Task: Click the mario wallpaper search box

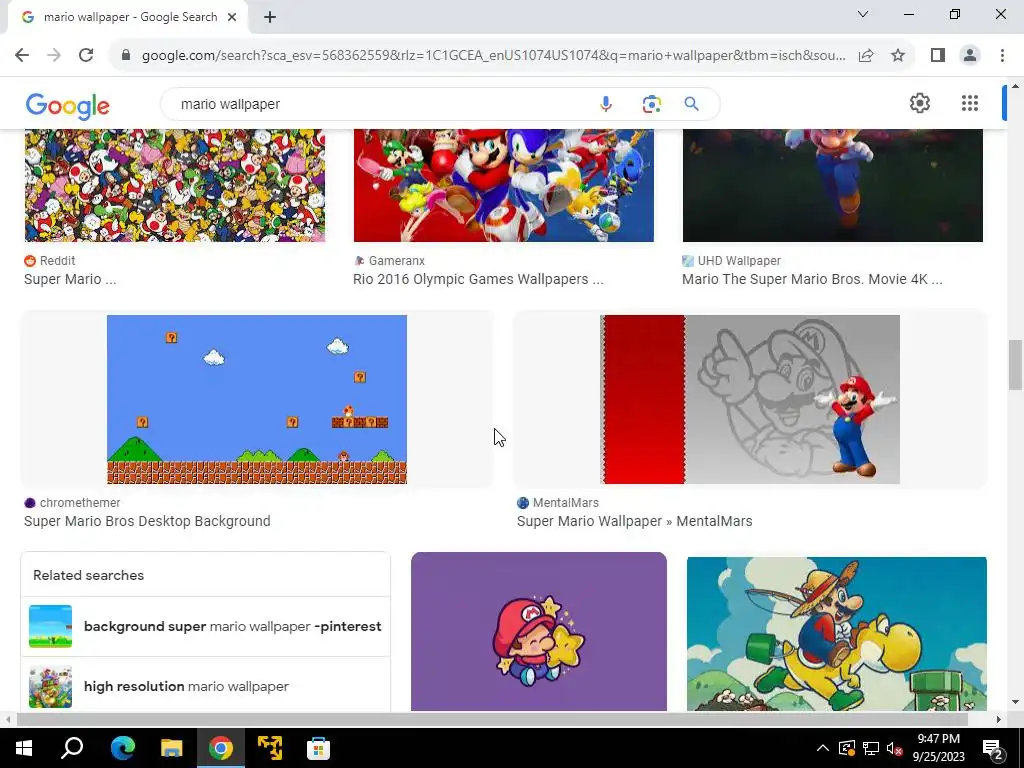Action: tap(385, 104)
